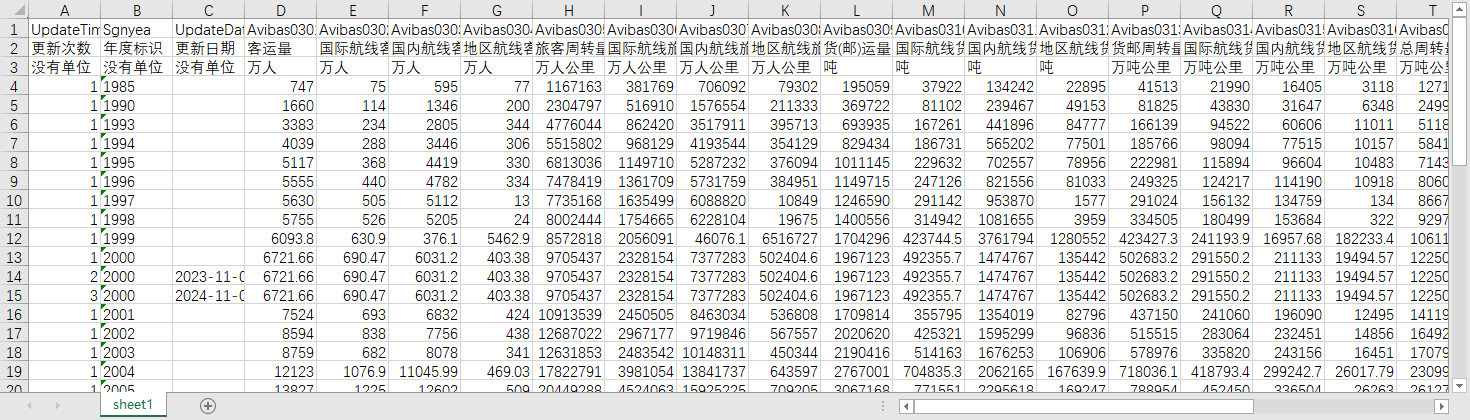Click cell containing 更新次数
1470x420 pixels.
pos(65,48)
